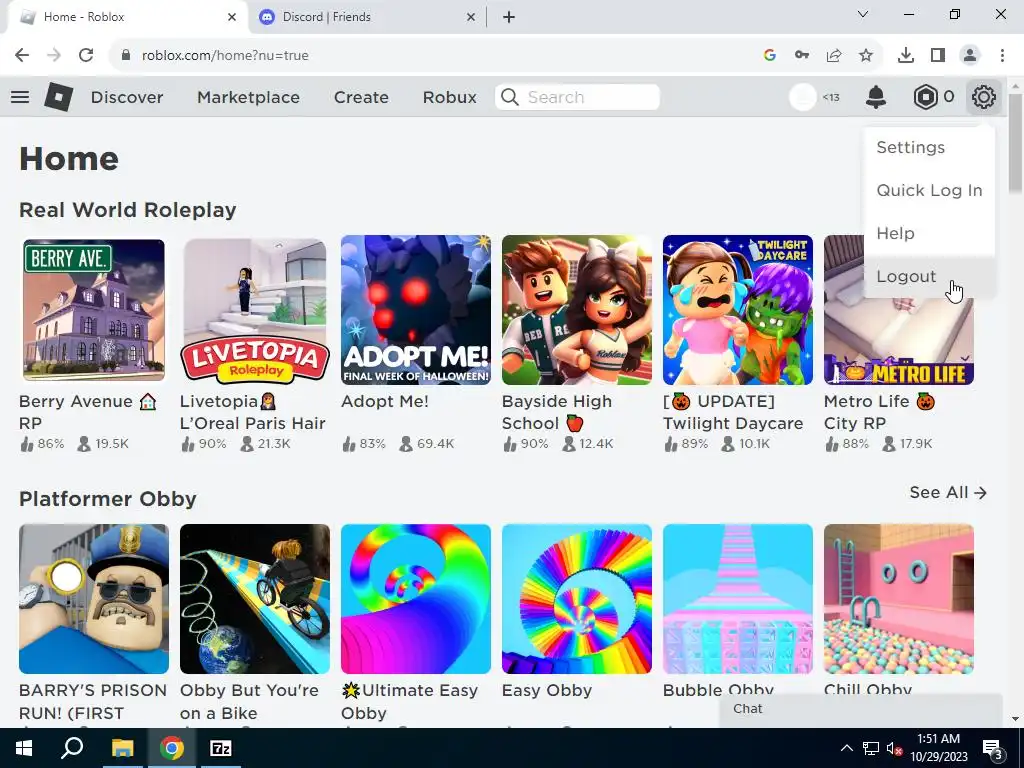Image resolution: width=1024 pixels, height=768 pixels.
Task: Click See All for Platformer Obby
Action: click(x=948, y=492)
